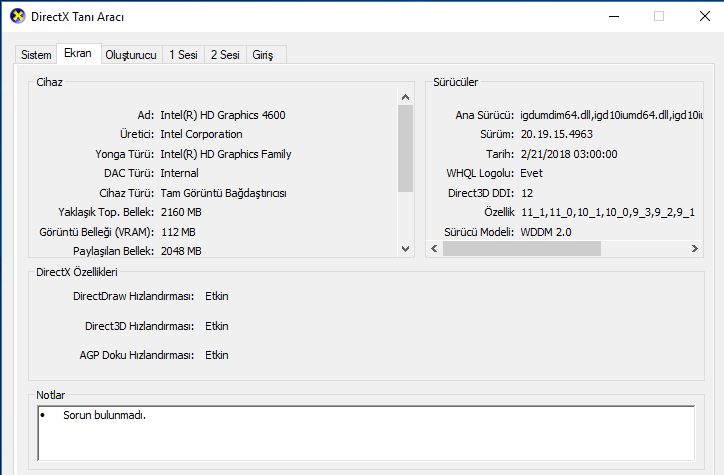Click the 'Ana Sürücü:' label
This screenshot has height=475, width=724.
coord(484,115)
